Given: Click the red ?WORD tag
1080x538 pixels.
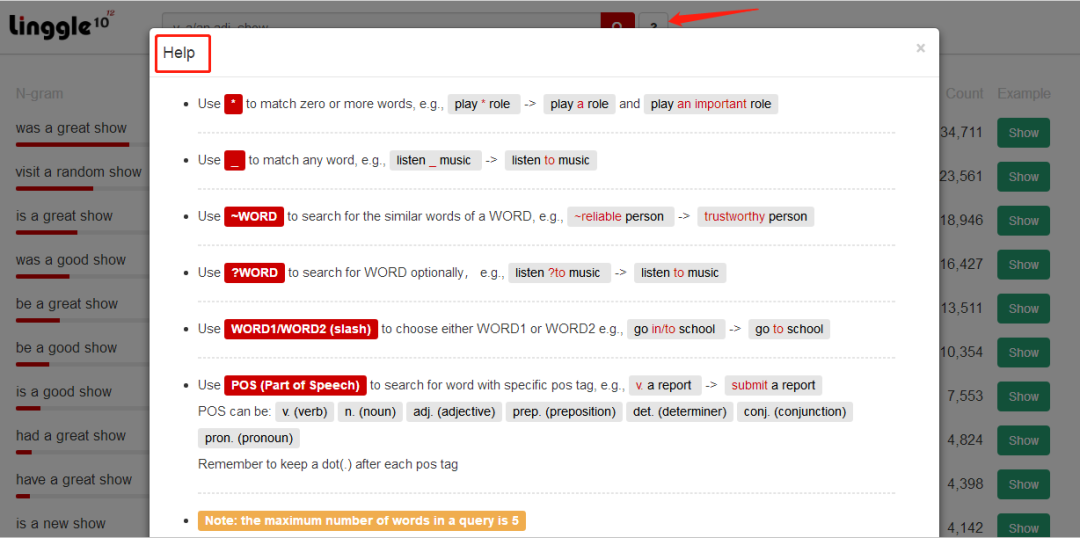Looking at the screenshot, I should coord(254,273).
